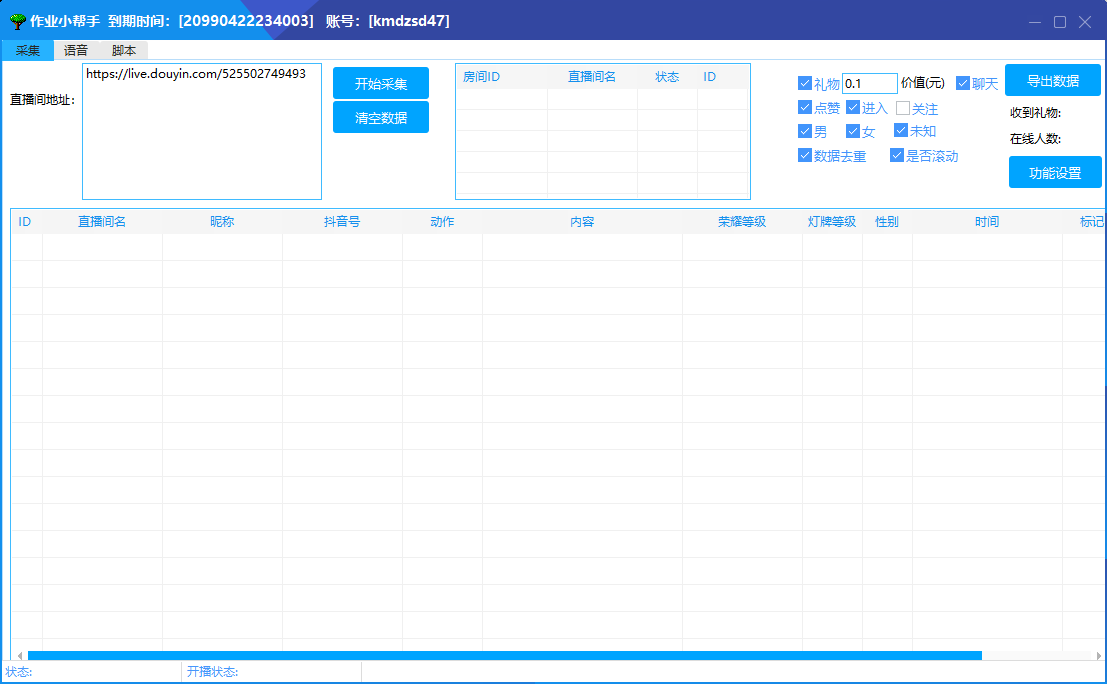The image size is (1107, 684).
Task: Click the green tree app icon
Action: [x=18, y=21]
